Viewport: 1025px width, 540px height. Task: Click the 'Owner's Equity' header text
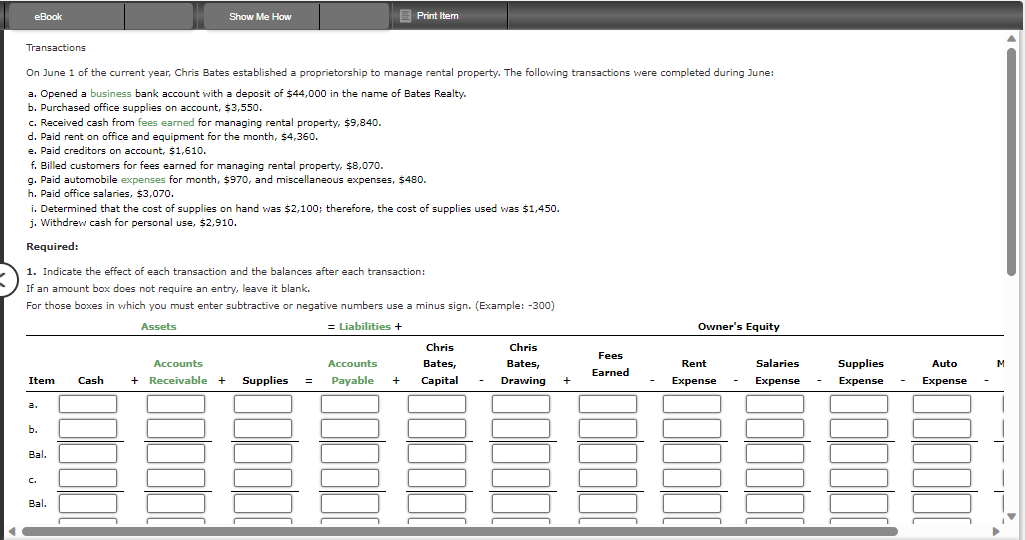(x=739, y=326)
